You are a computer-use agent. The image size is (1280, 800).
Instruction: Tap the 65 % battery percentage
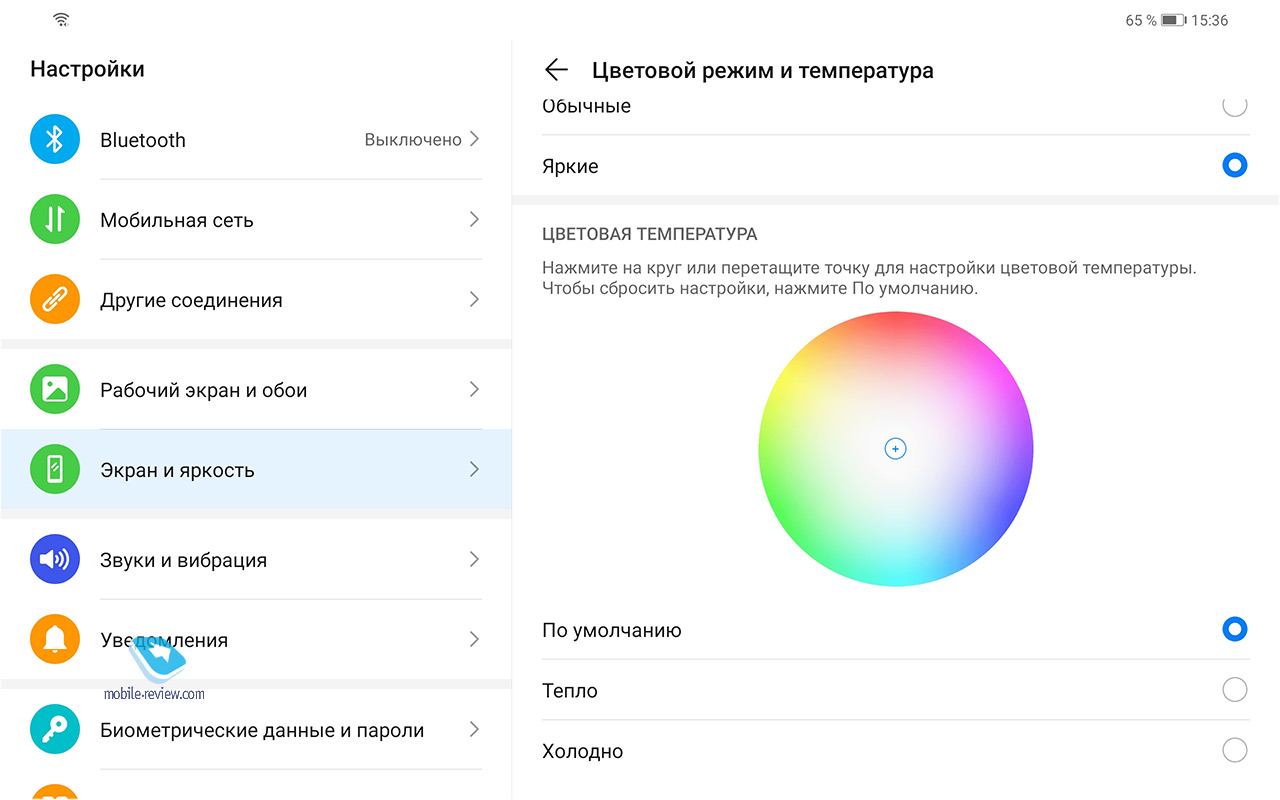(x=1140, y=20)
